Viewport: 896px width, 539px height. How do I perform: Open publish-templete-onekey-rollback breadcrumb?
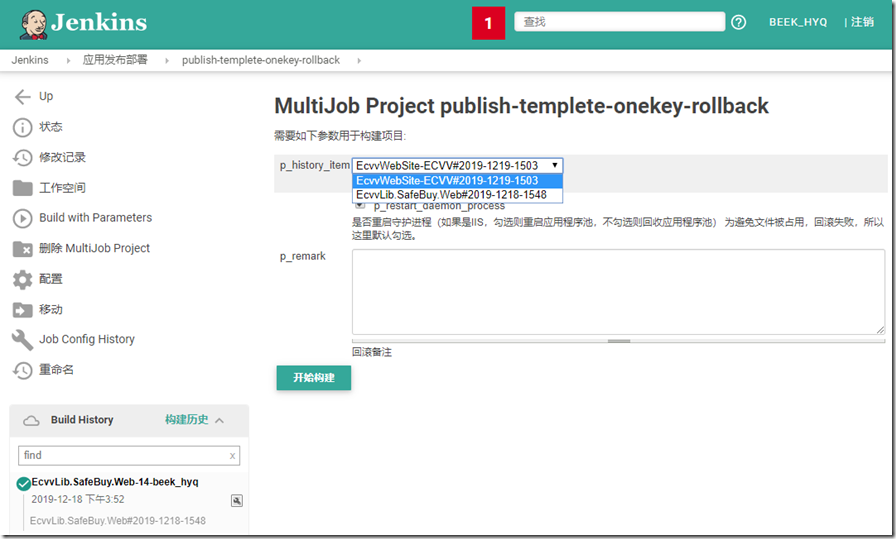261,60
